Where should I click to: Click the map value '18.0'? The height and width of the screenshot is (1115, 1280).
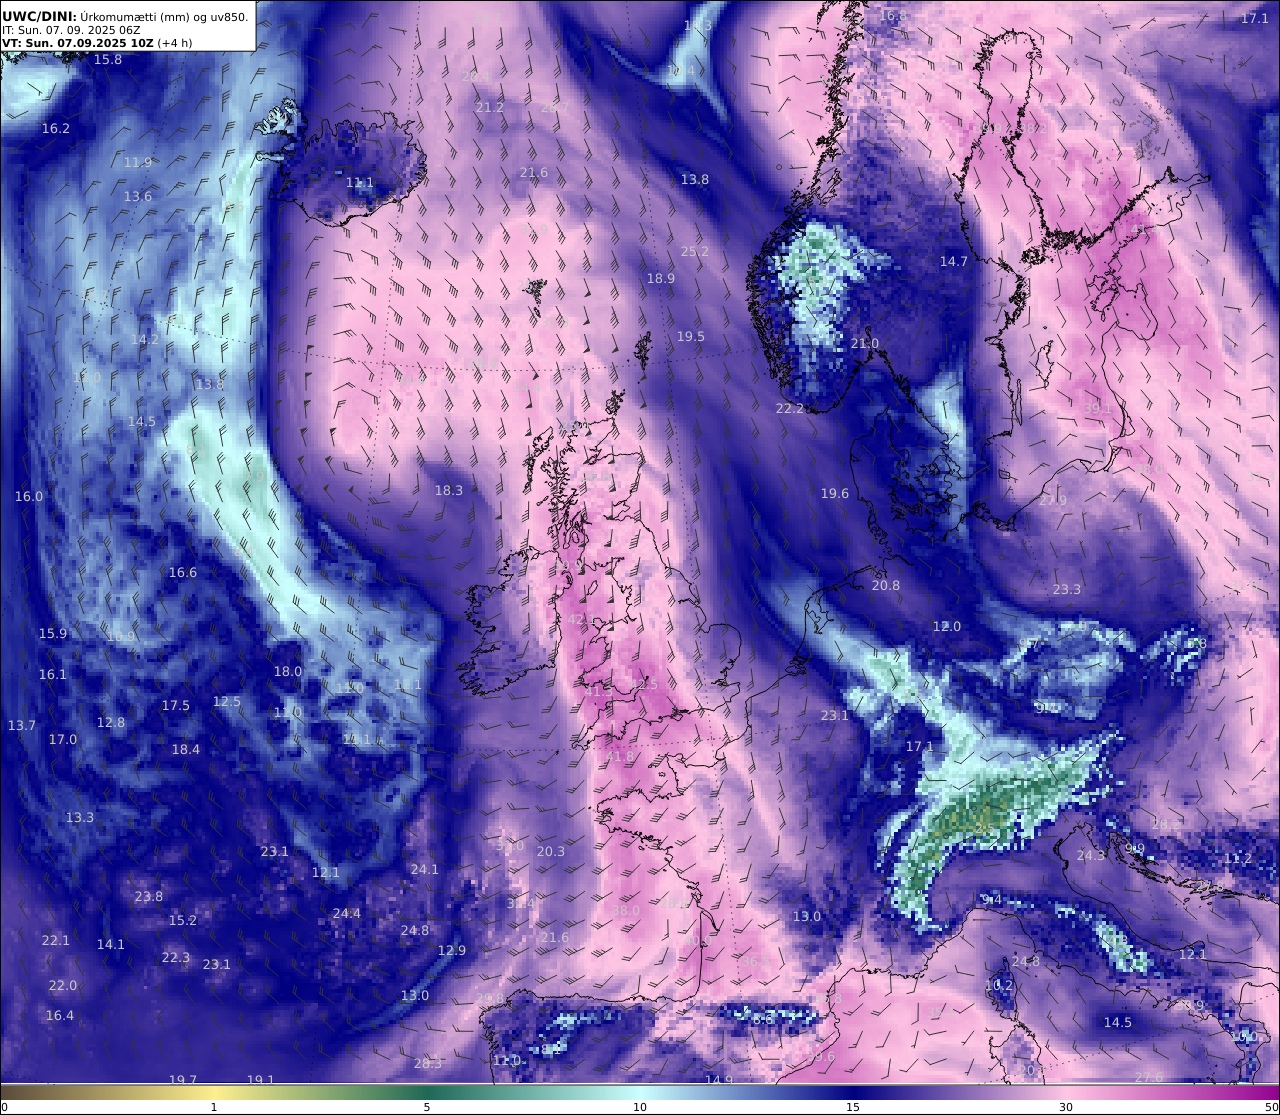tap(288, 672)
